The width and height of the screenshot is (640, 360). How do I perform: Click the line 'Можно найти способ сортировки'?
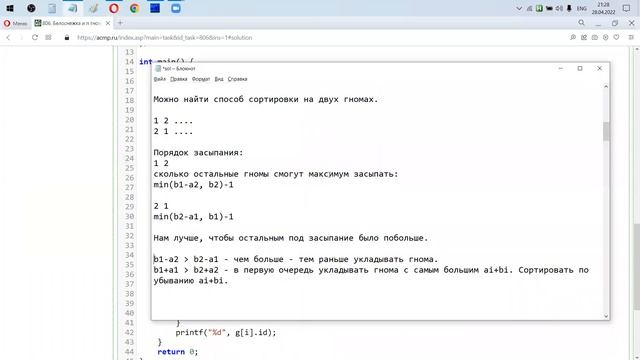pyautogui.click(x=266, y=99)
